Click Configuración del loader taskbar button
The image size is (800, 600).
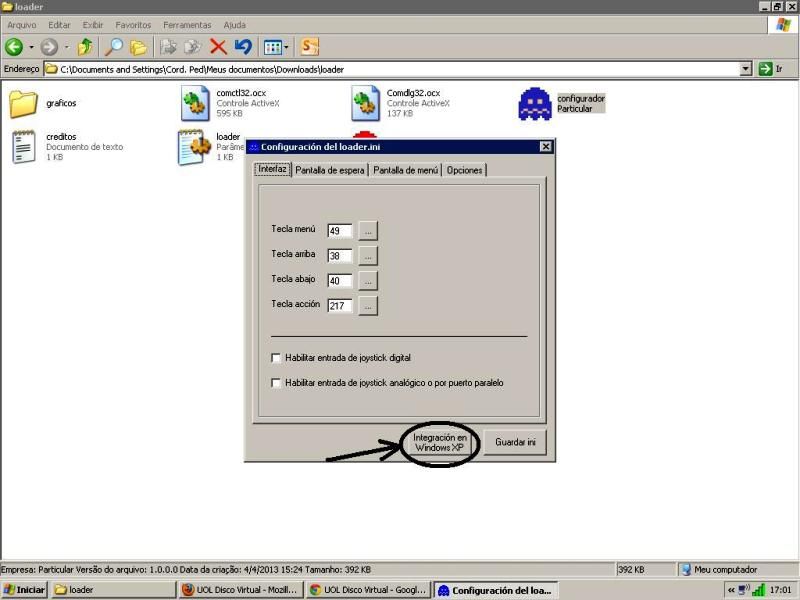496,590
